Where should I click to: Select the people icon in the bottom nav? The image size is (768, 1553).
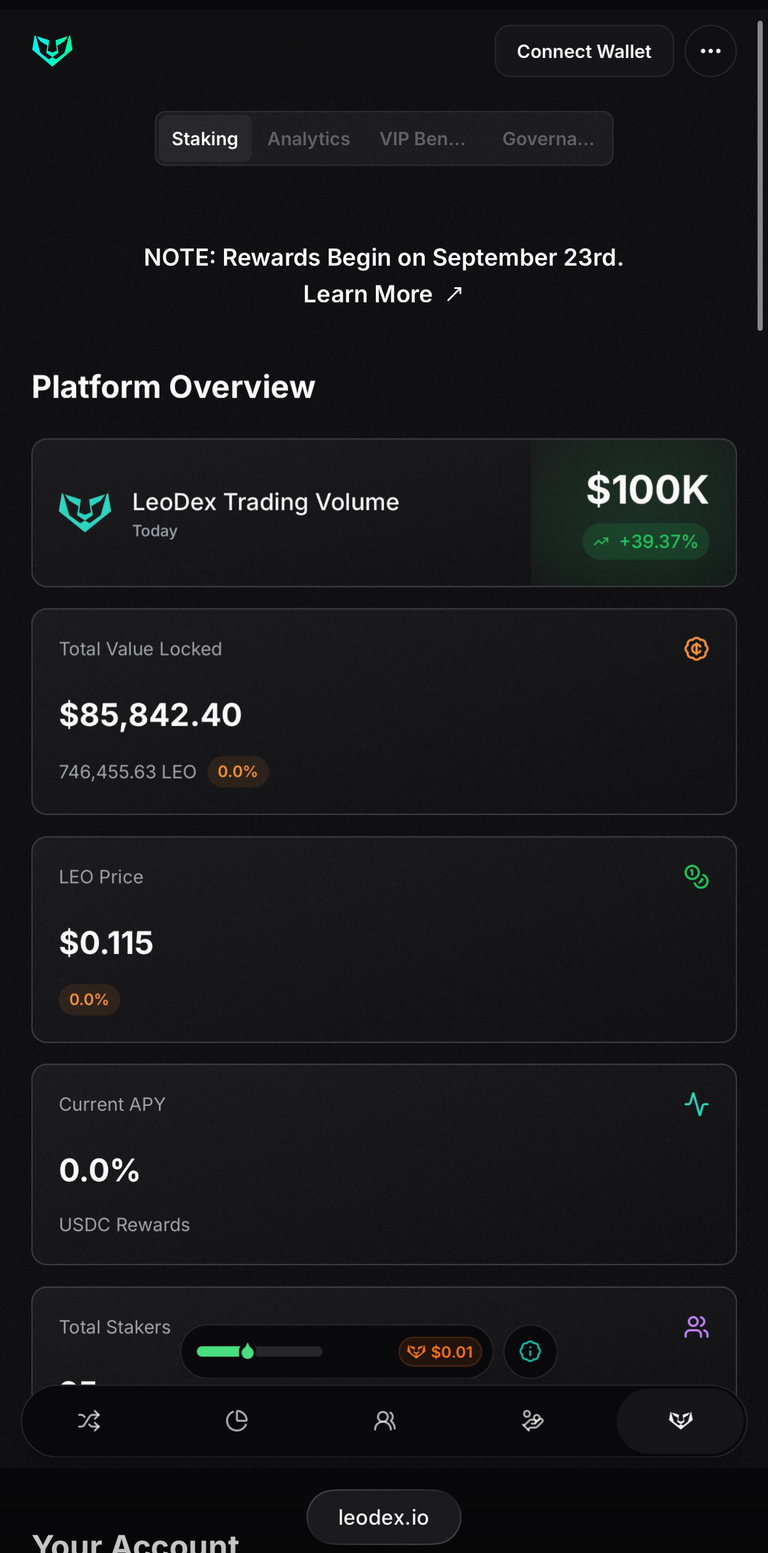tap(385, 1420)
